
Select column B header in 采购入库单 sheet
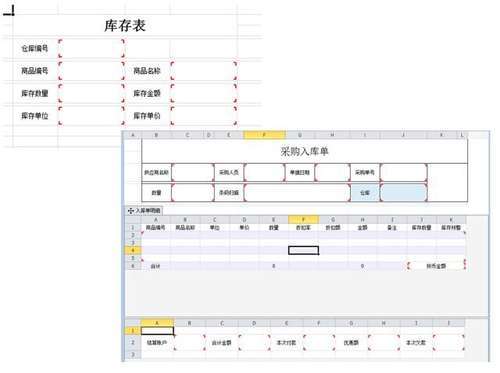coord(156,135)
